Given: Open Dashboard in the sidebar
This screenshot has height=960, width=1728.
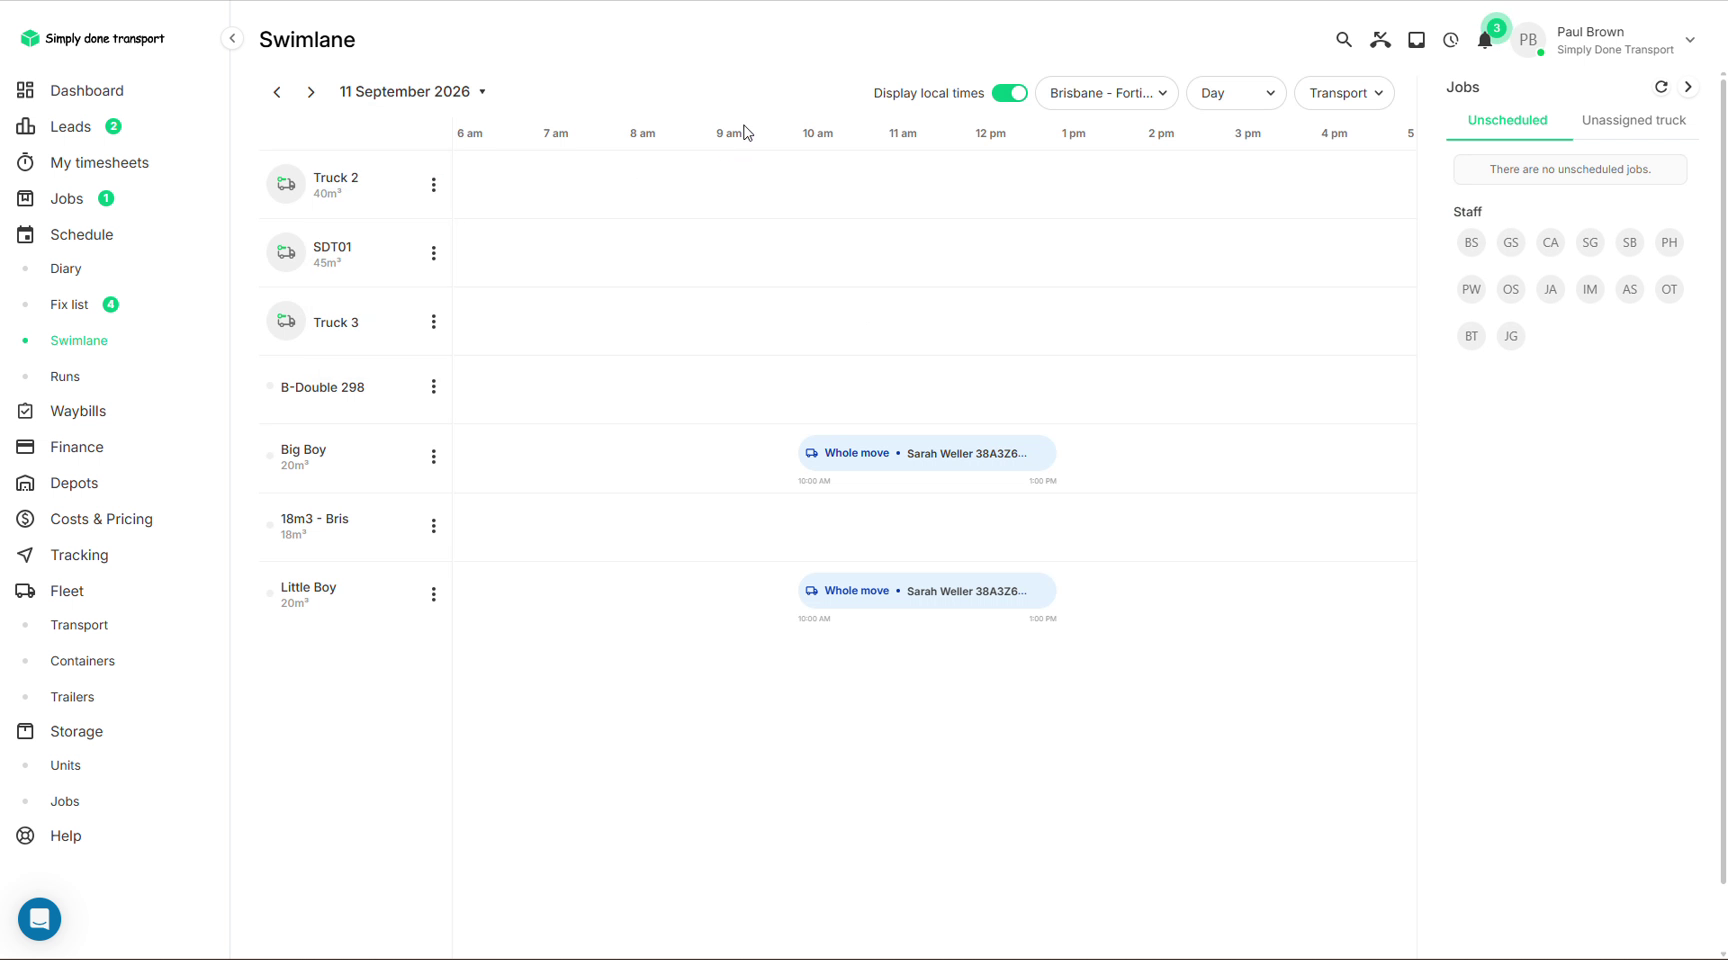Looking at the screenshot, I should pos(87,91).
